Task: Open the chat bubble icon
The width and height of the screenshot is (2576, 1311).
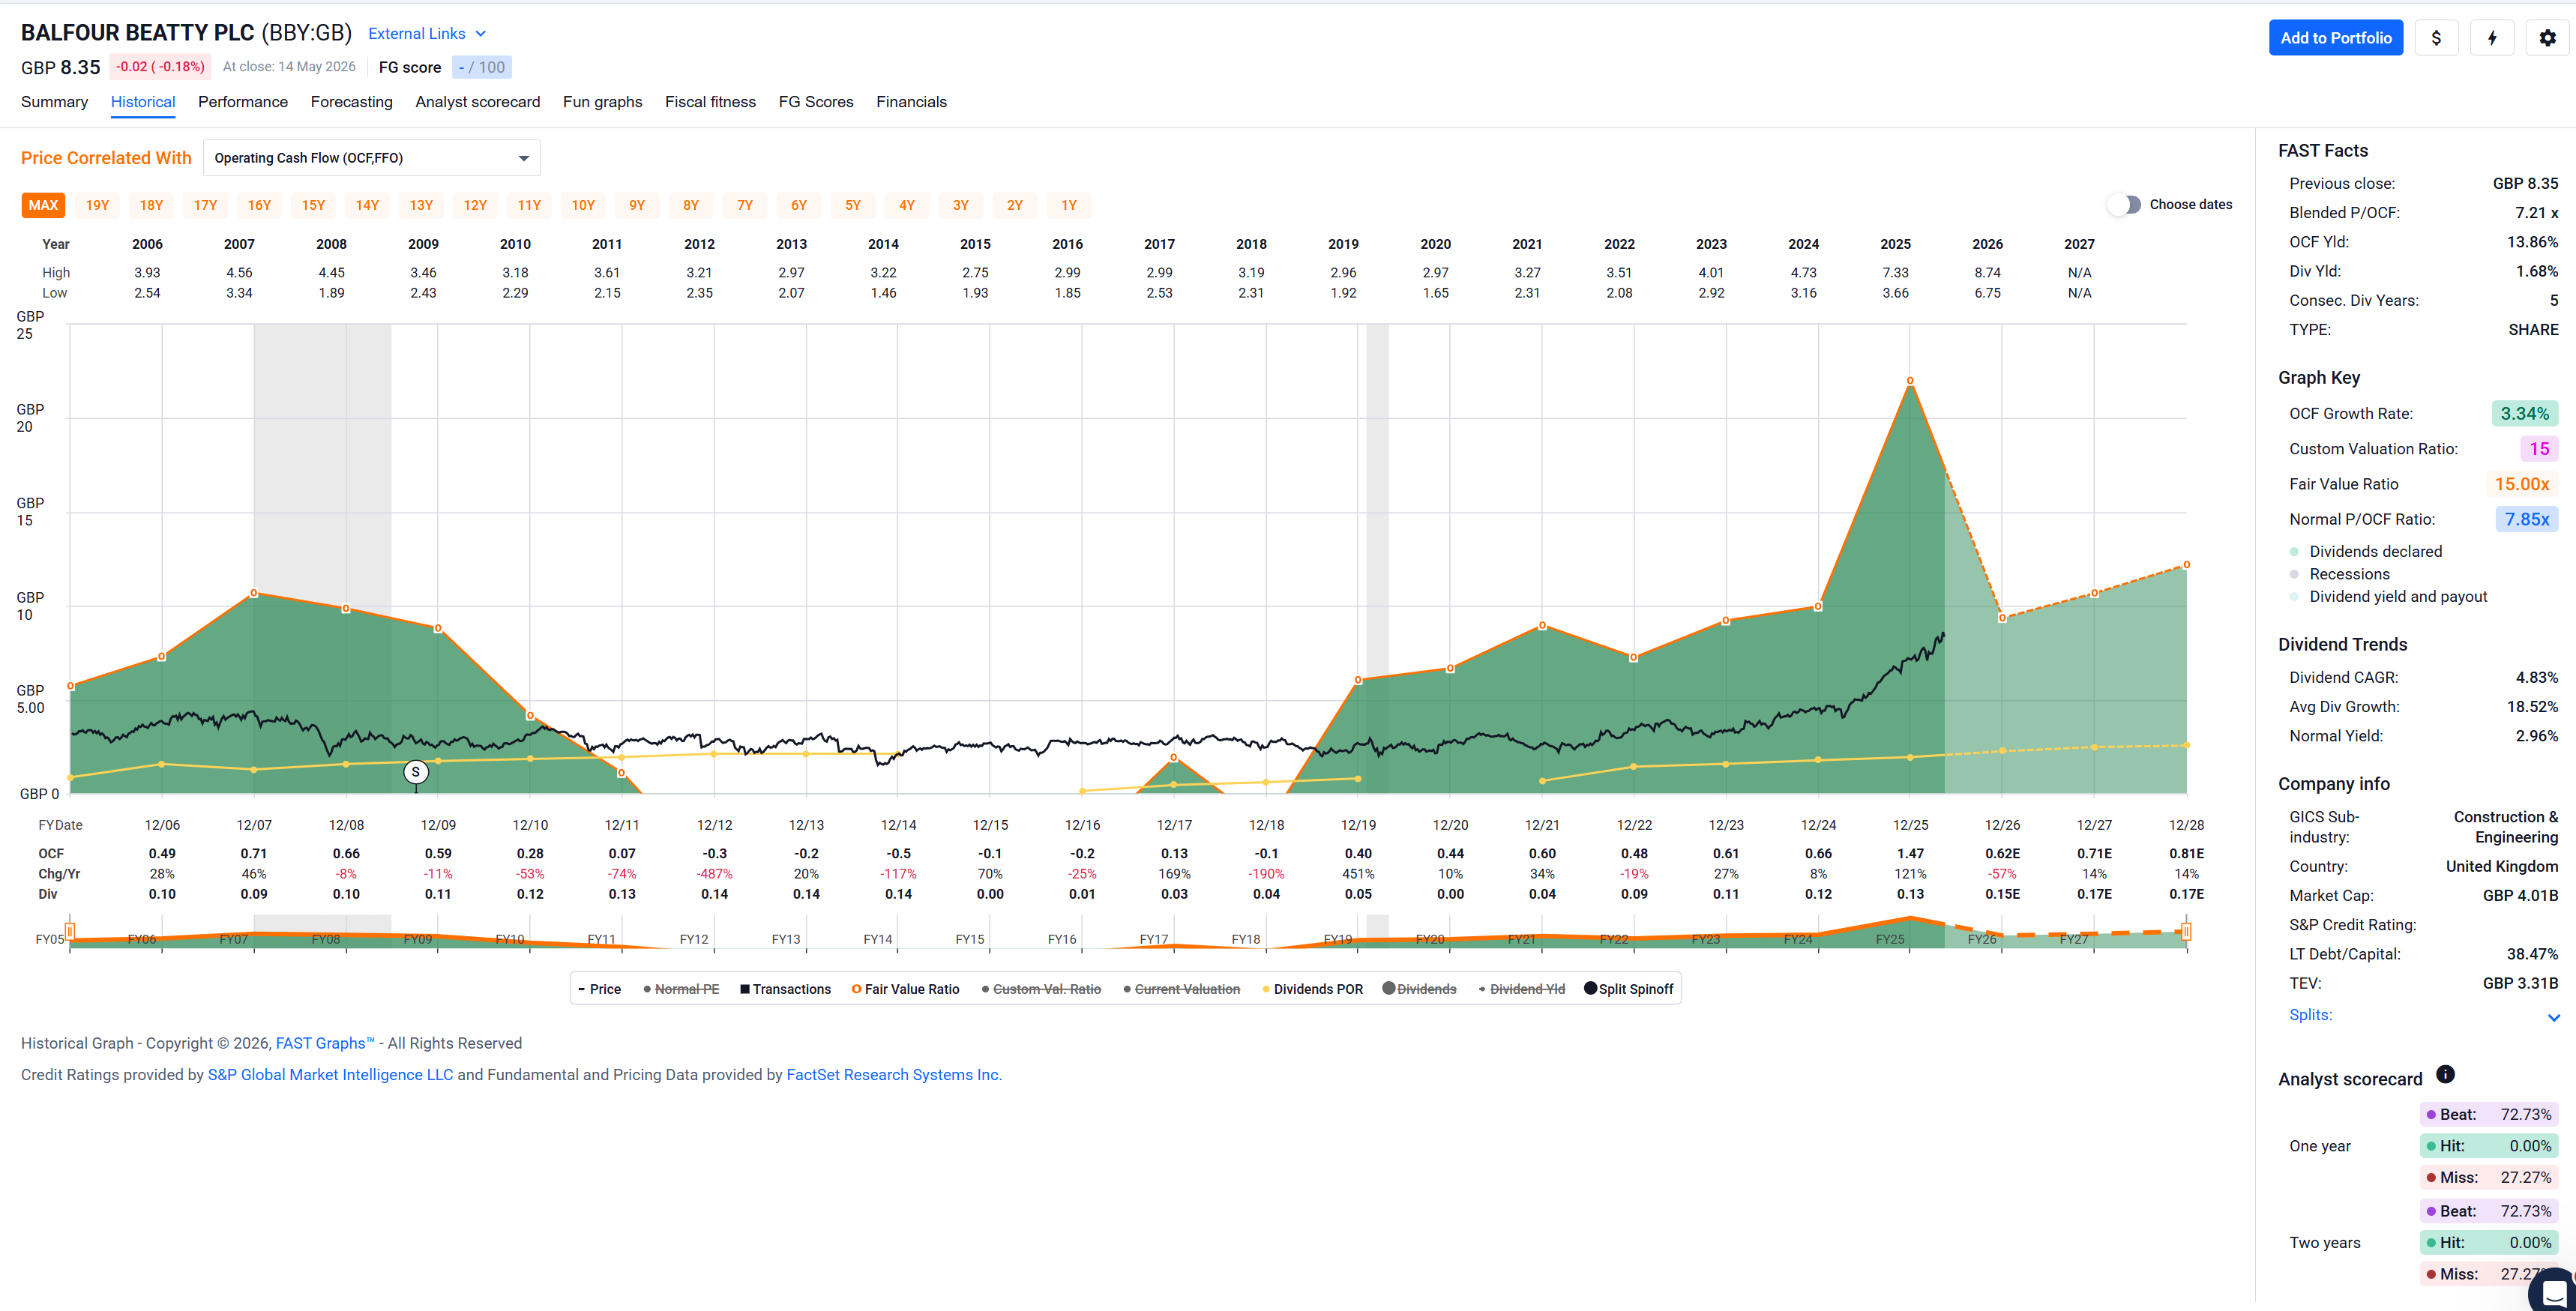Action: [x=2554, y=1291]
